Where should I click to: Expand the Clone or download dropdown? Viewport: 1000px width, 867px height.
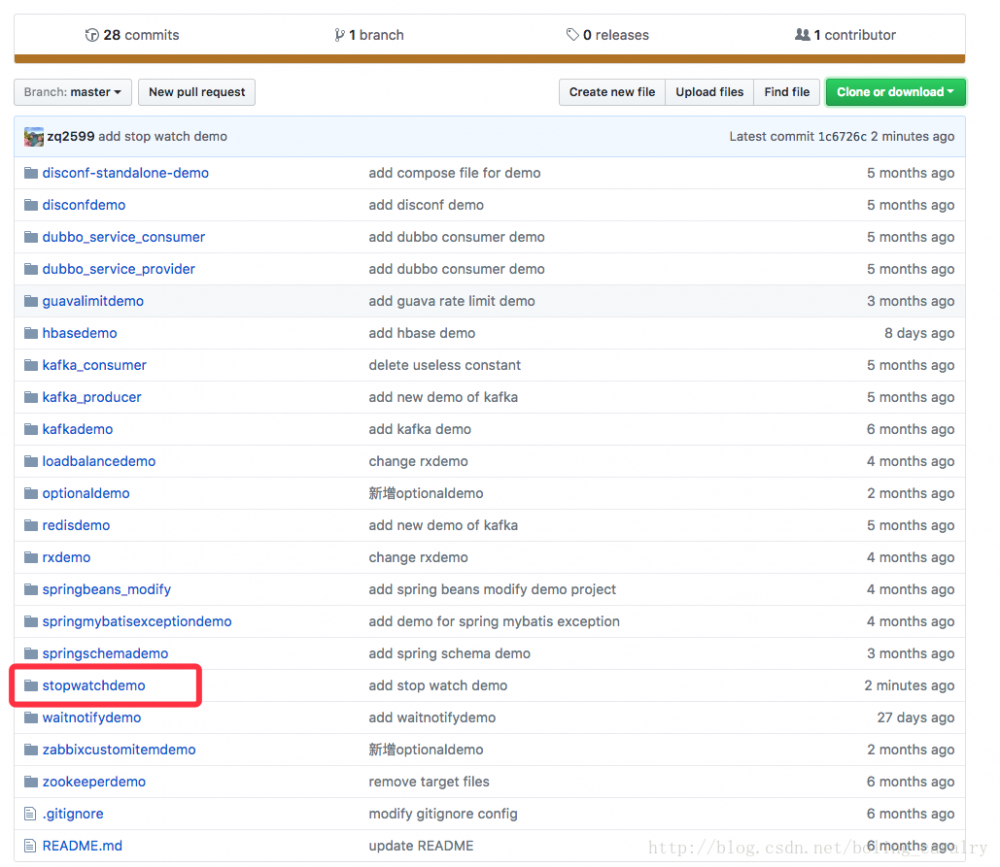tap(895, 92)
